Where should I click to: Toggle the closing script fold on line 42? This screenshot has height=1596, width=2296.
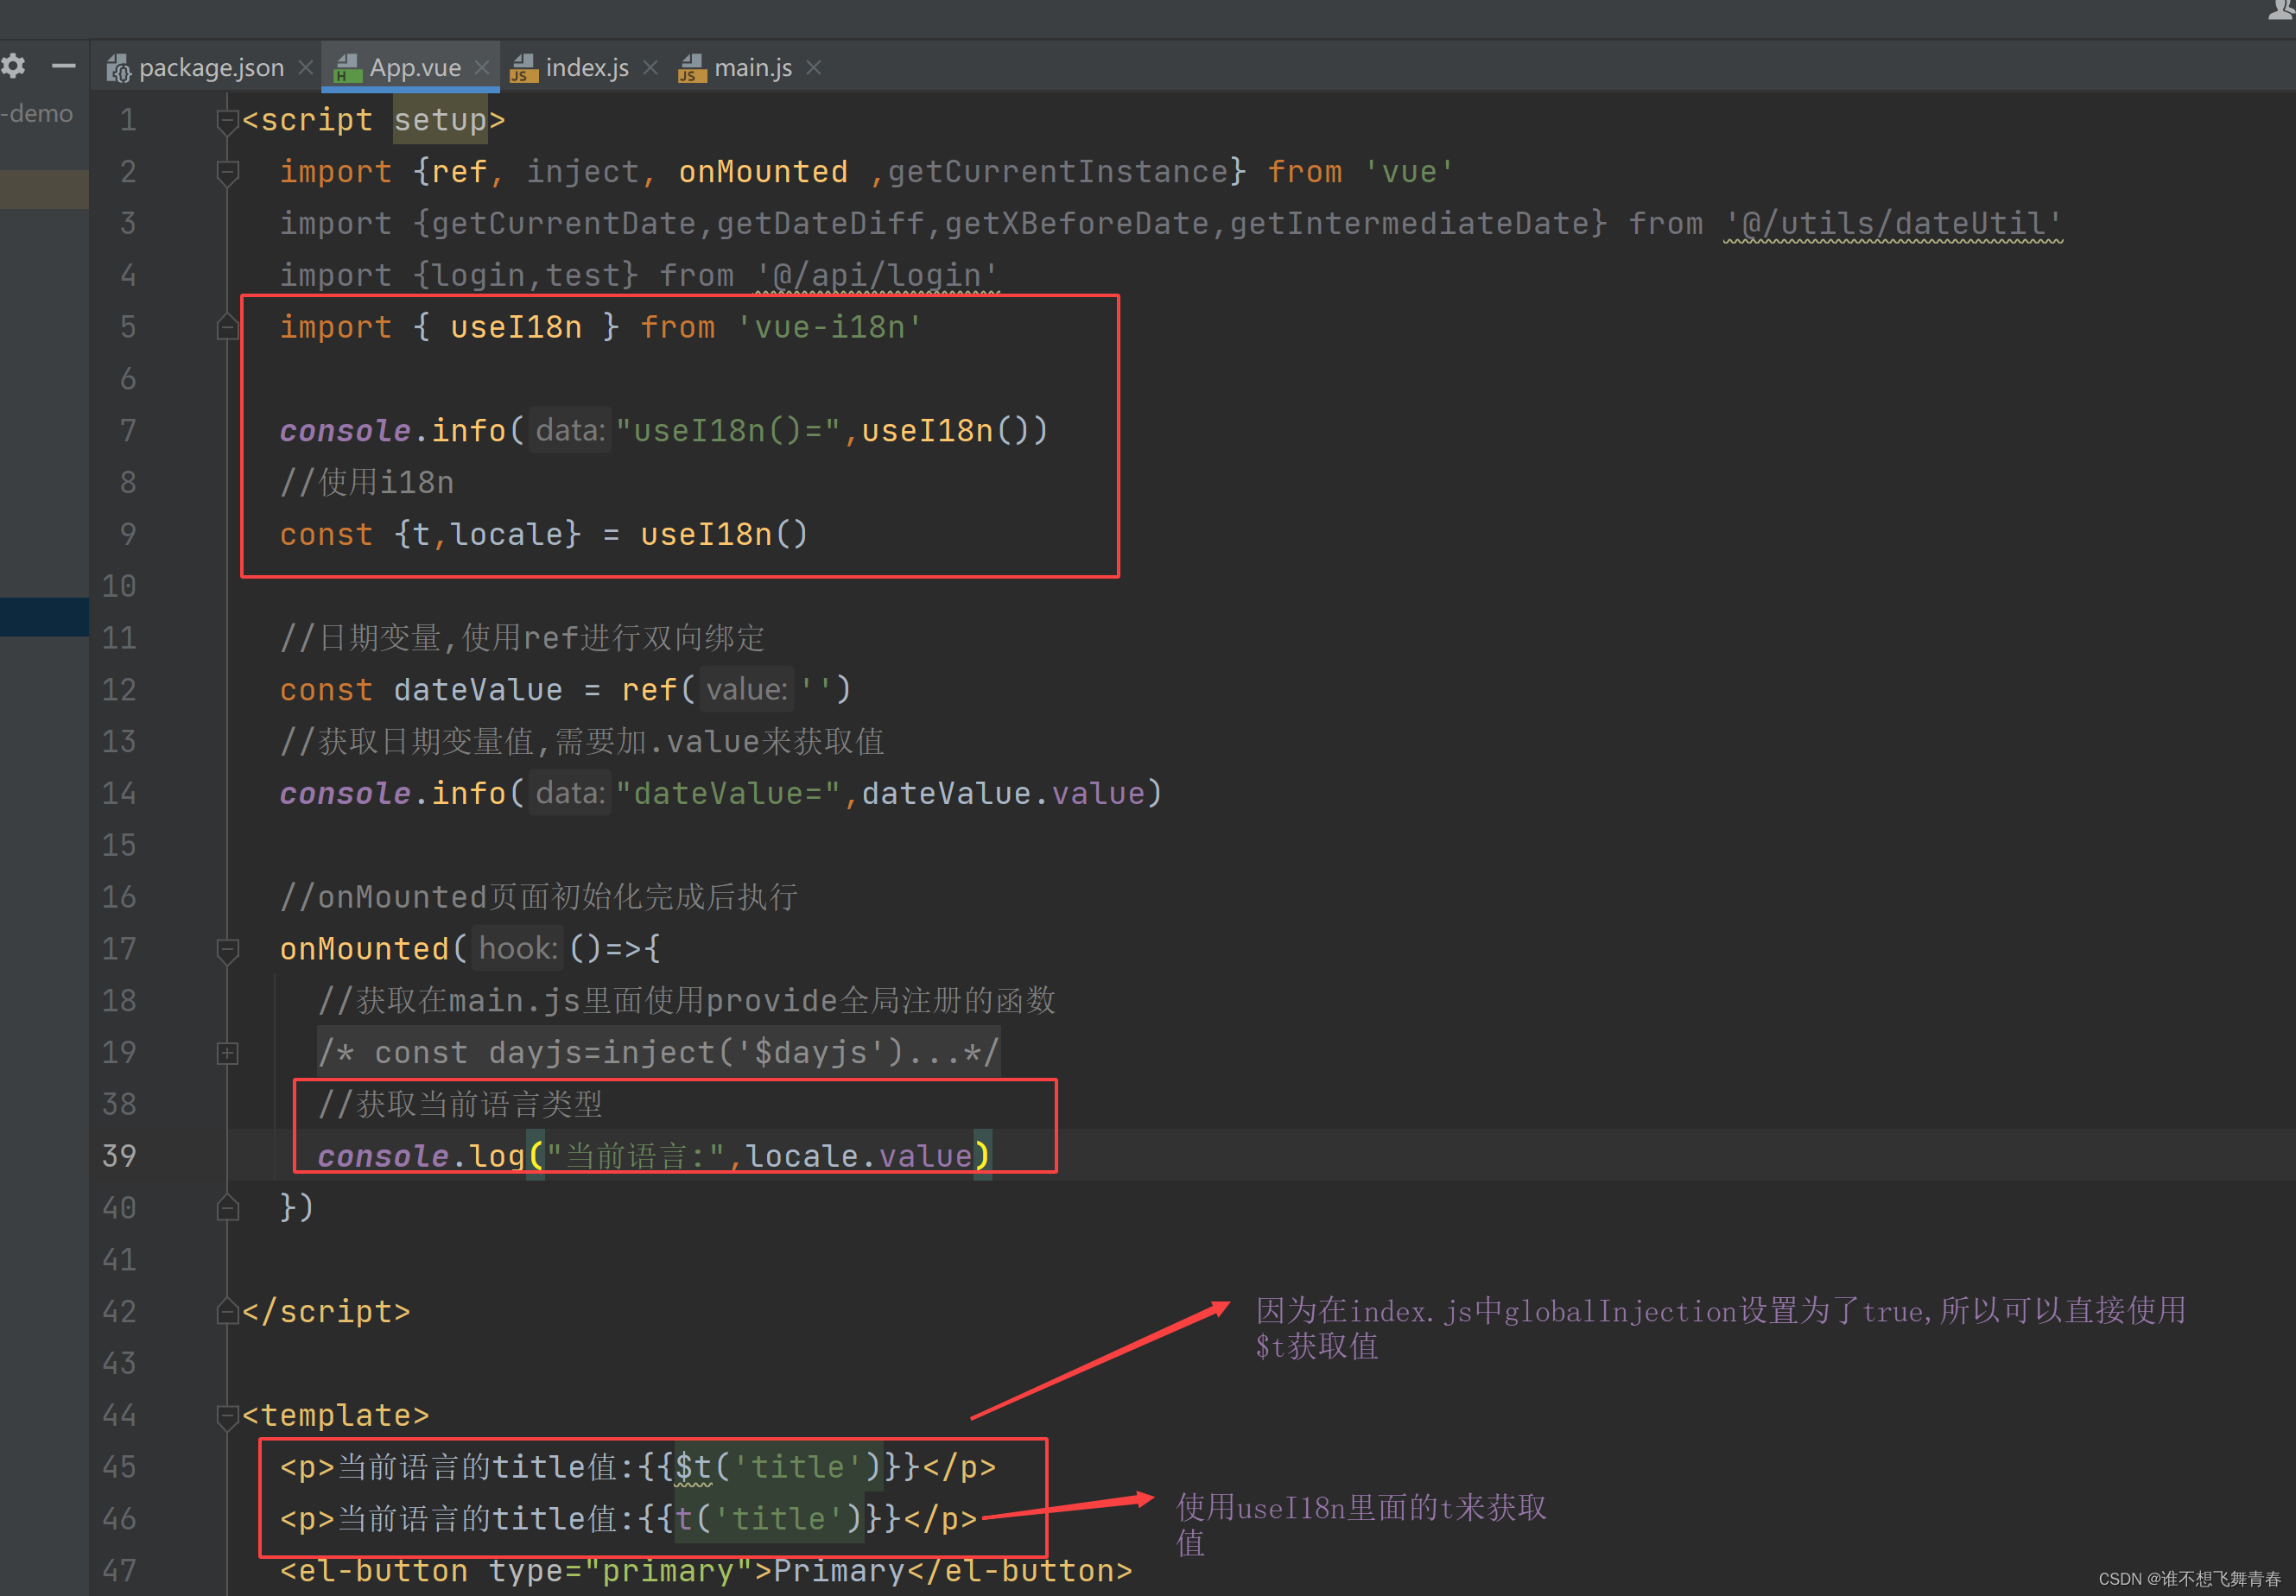(x=228, y=1311)
